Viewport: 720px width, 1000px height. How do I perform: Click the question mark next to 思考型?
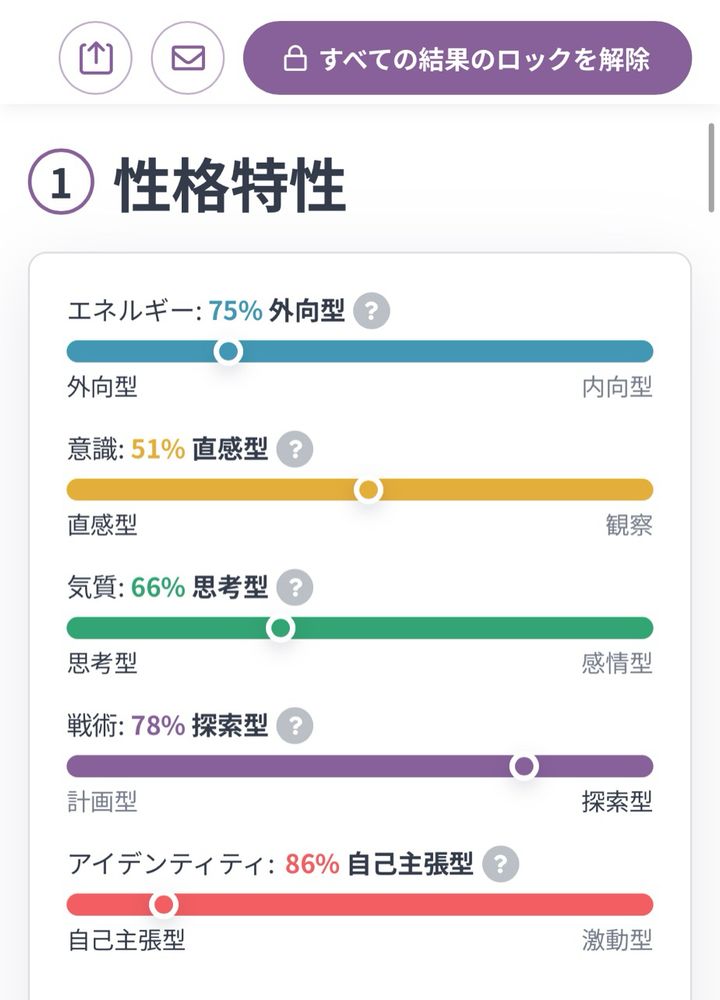tap(295, 587)
